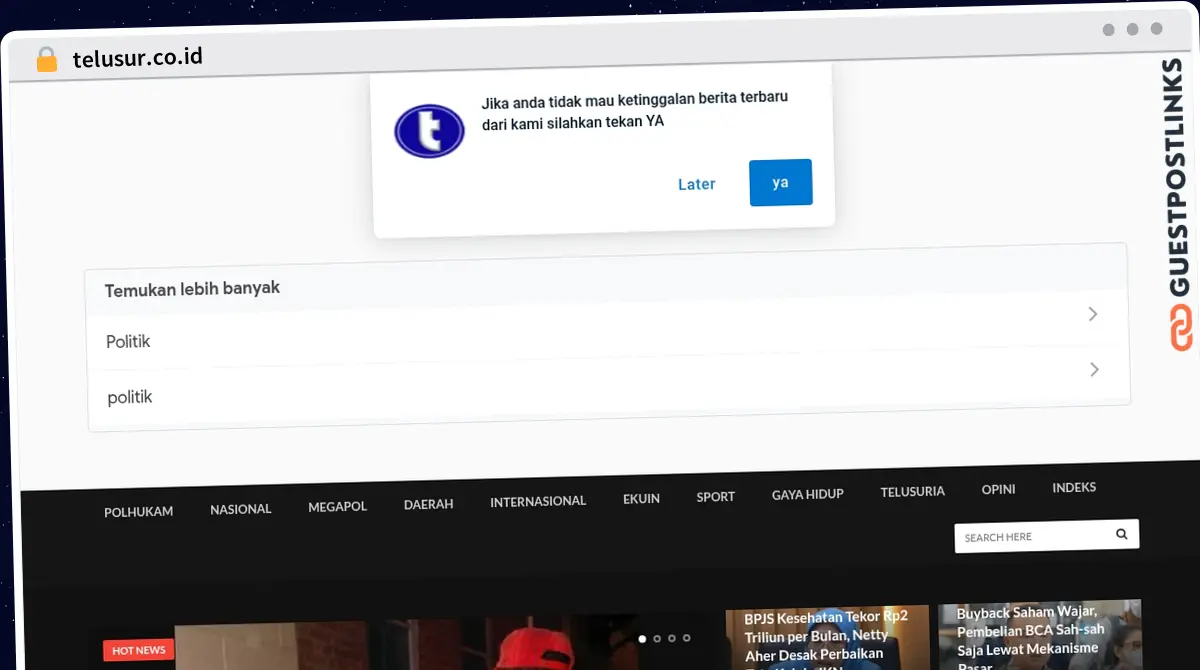Click the middle gray window control dot
1200x670 pixels.
[x=1133, y=29]
